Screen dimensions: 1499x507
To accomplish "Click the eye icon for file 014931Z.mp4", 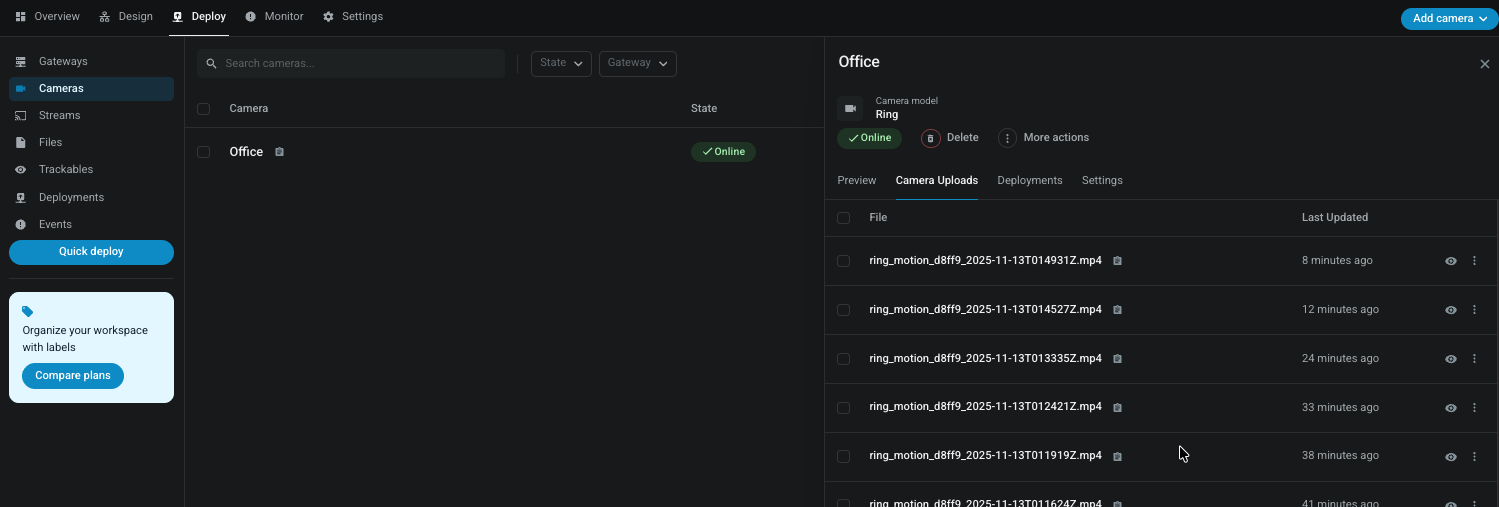I will point(1451,261).
